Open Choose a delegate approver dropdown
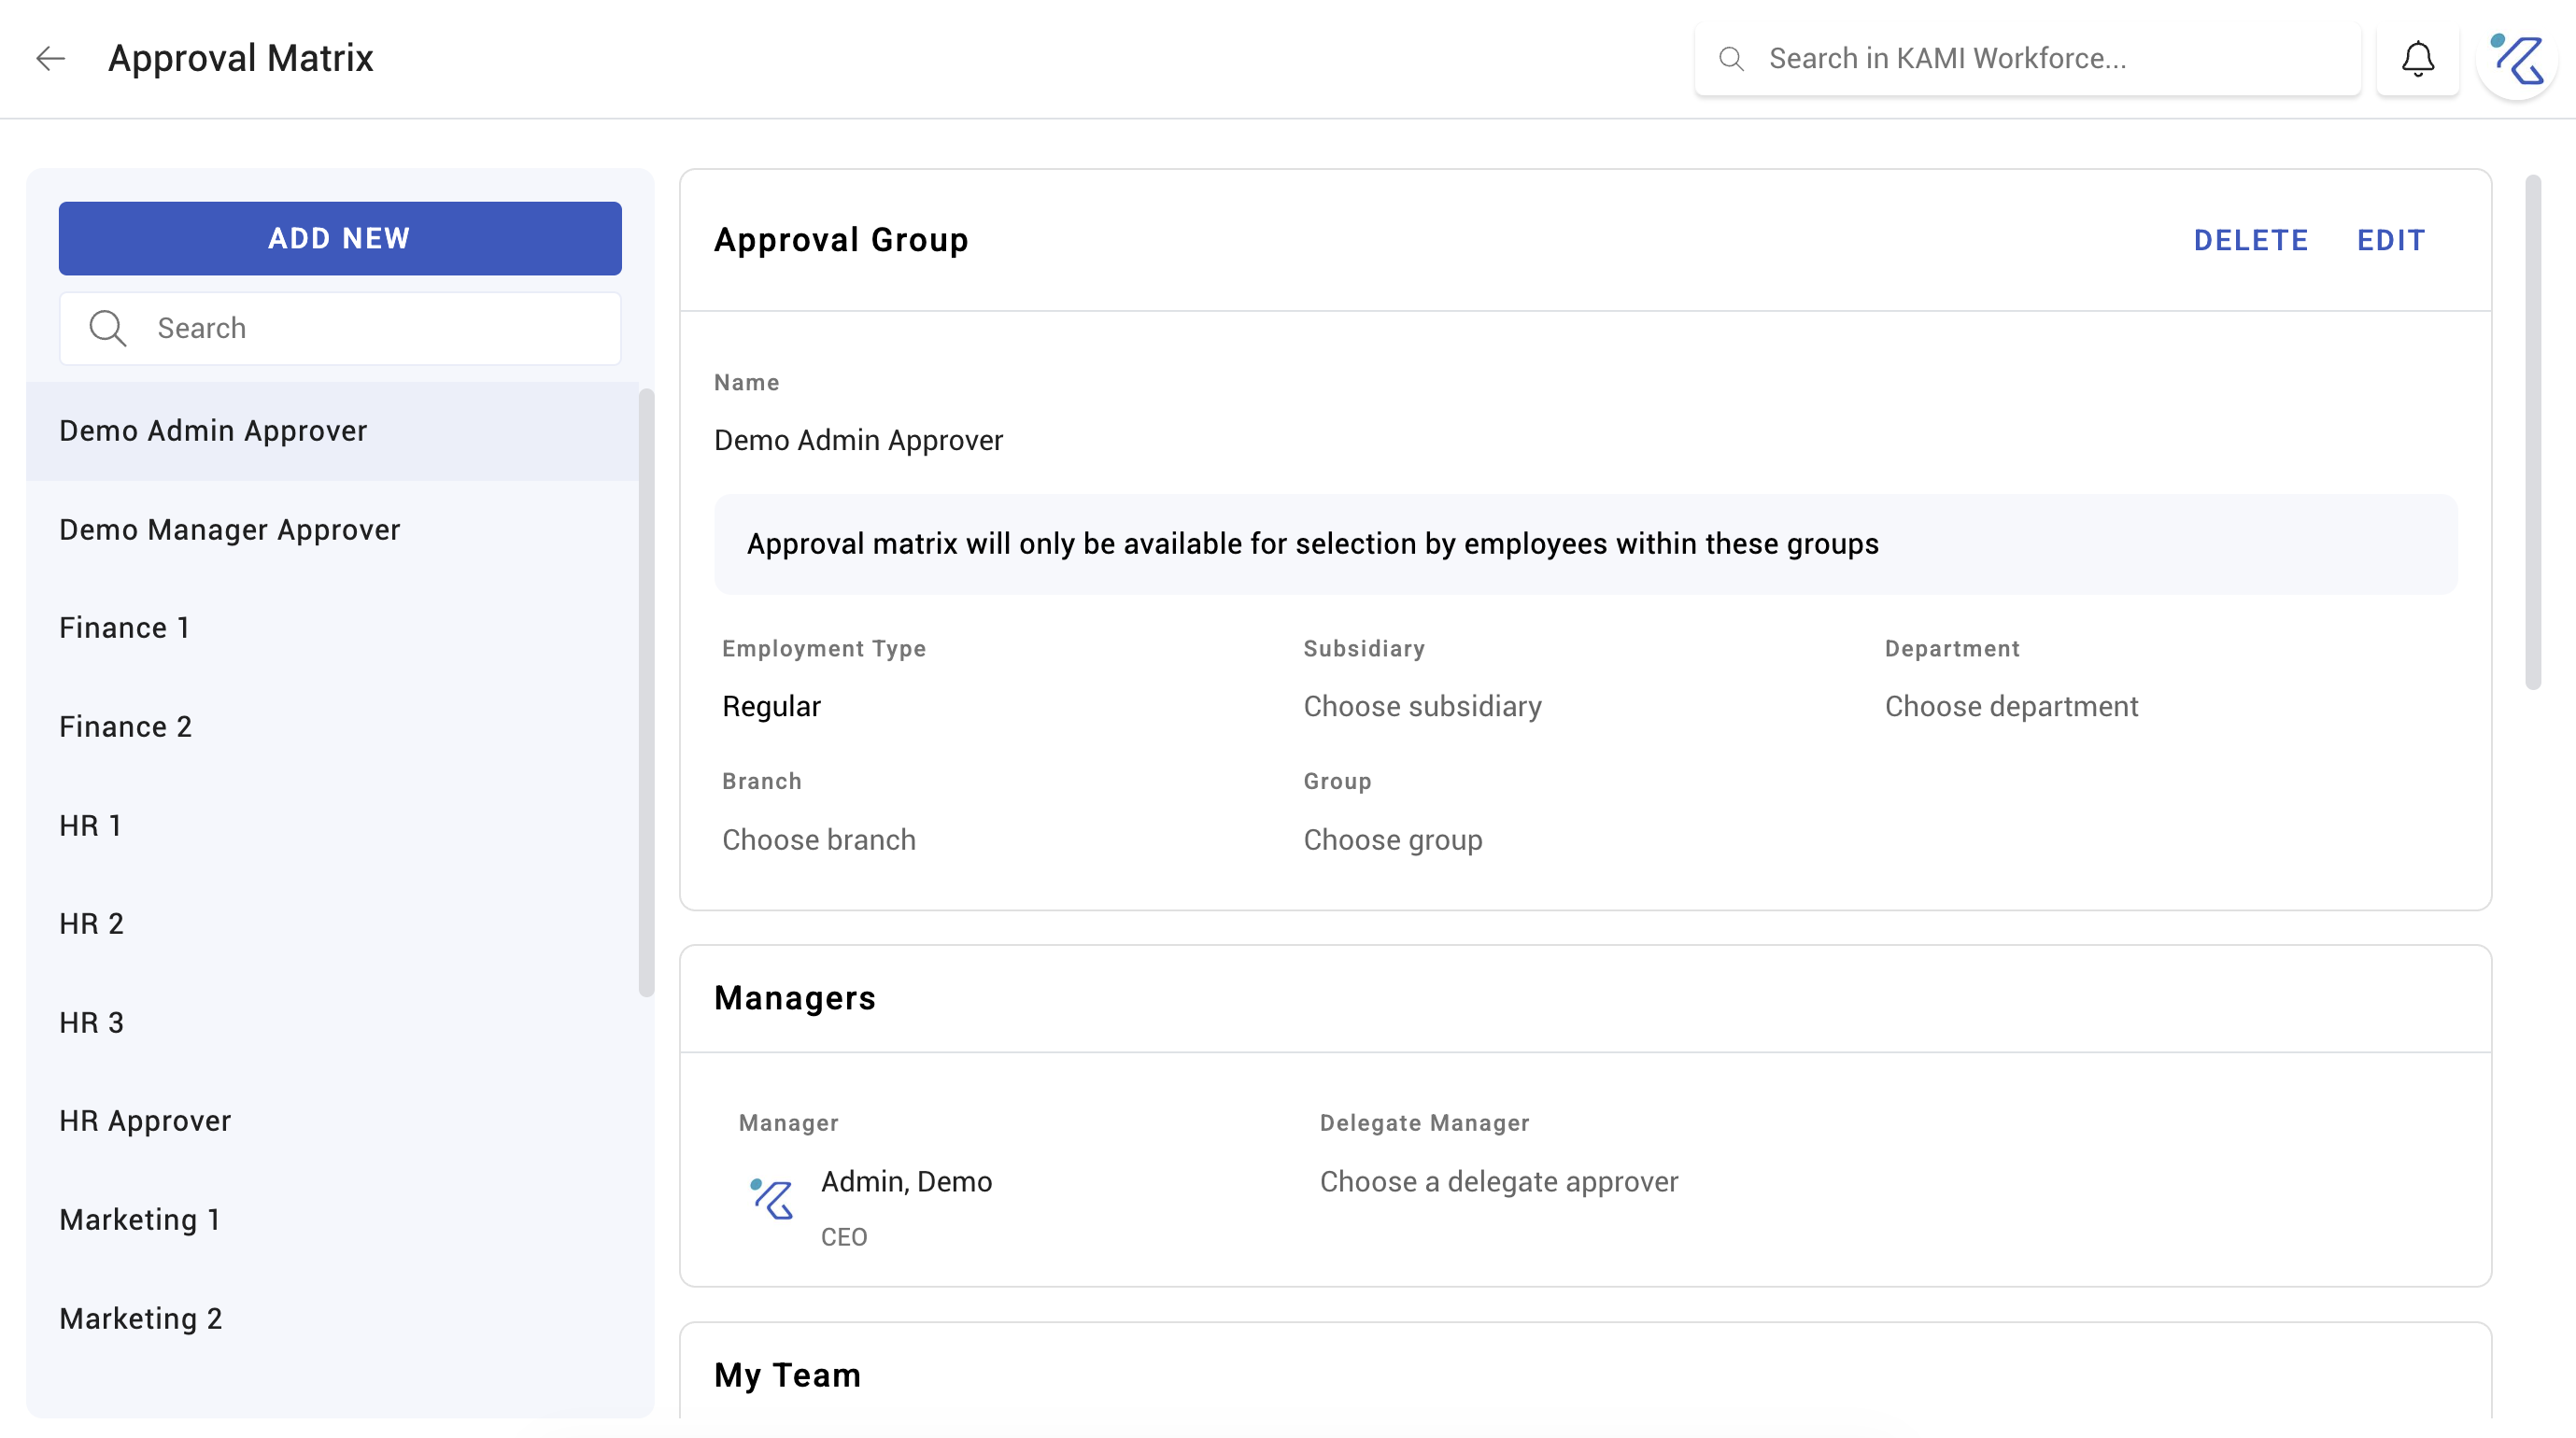The width and height of the screenshot is (2576, 1438). (x=1498, y=1182)
